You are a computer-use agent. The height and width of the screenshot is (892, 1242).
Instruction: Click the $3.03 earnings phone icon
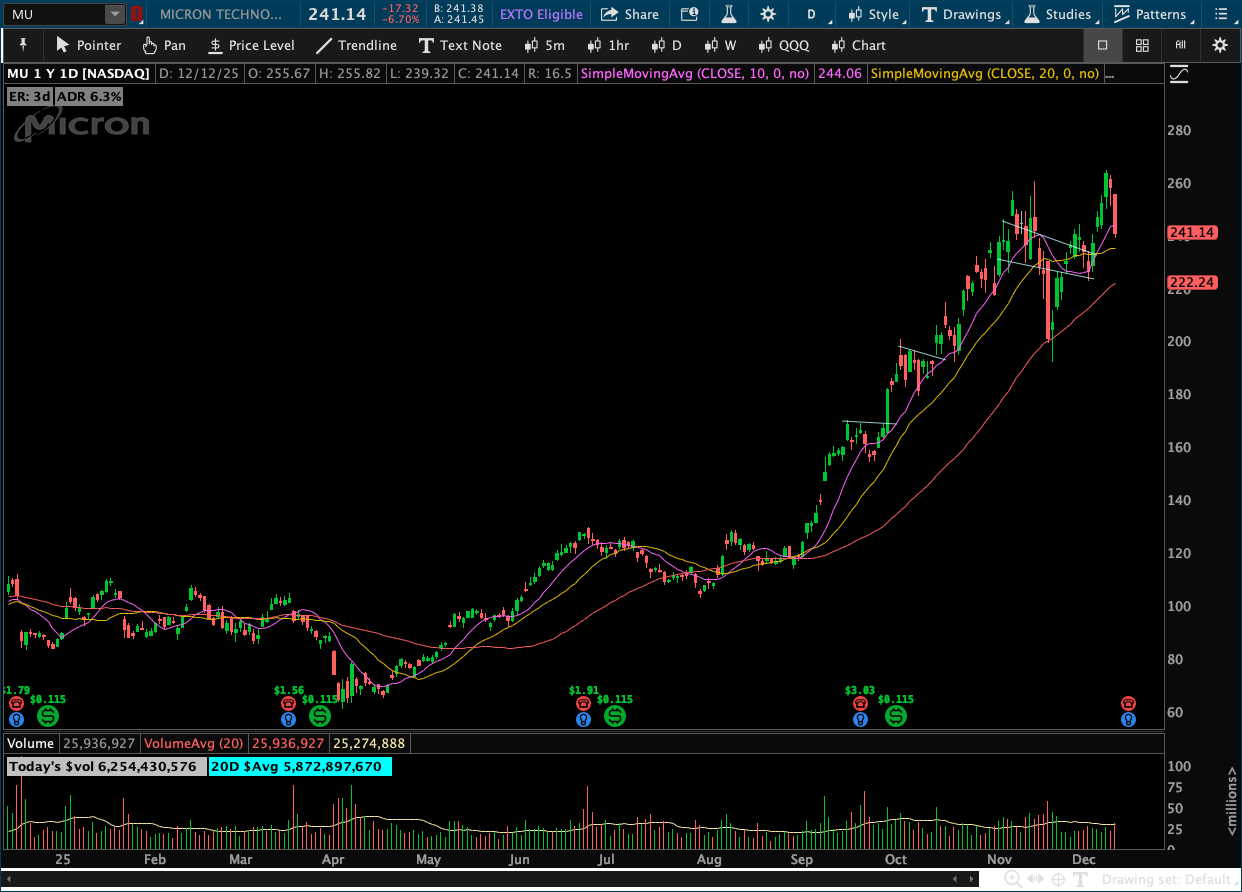(x=860, y=704)
